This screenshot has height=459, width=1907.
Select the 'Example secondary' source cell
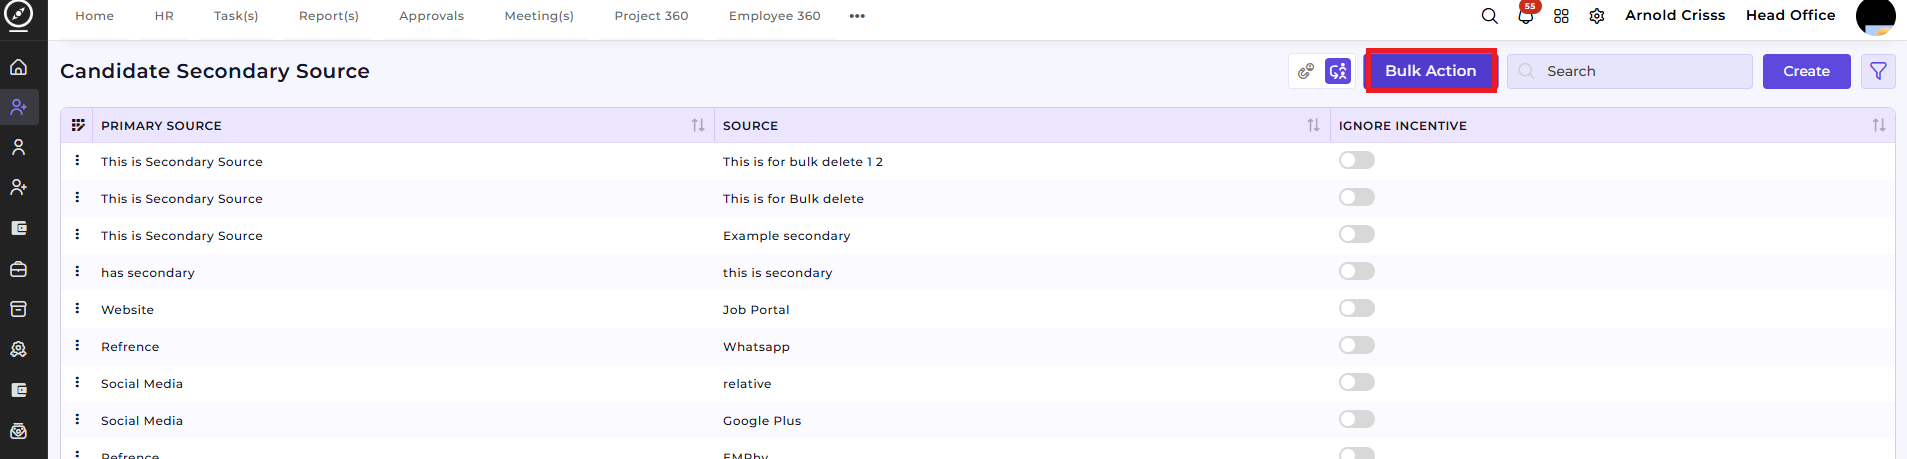pyautogui.click(x=786, y=236)
